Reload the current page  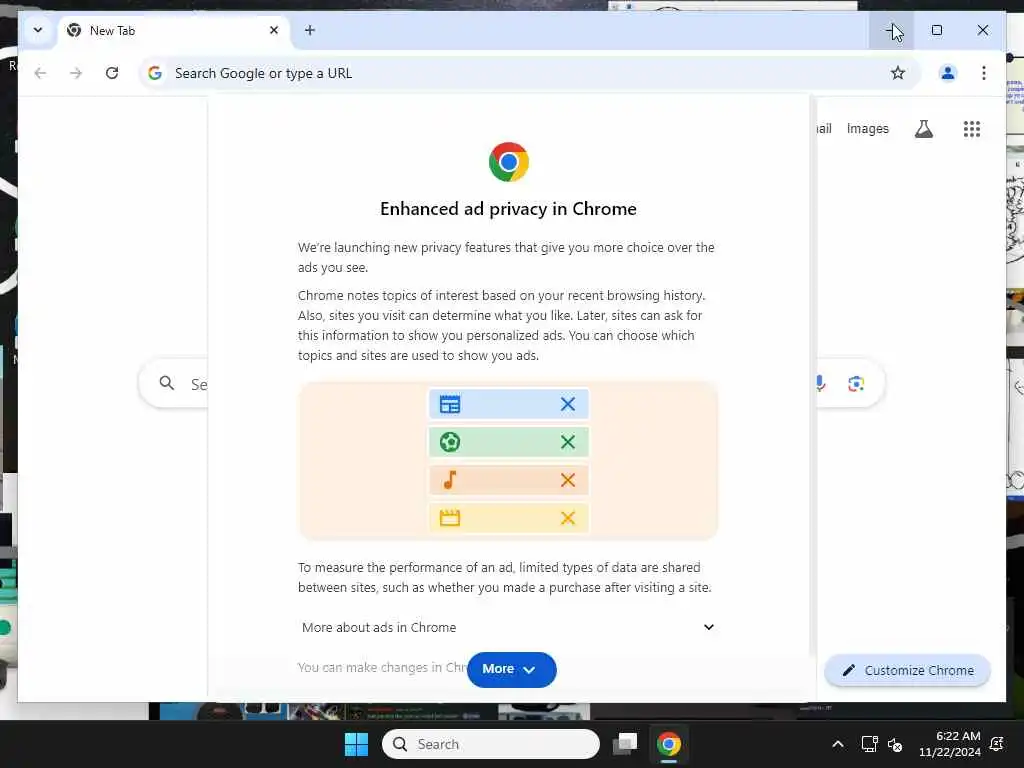click(112, 73)
